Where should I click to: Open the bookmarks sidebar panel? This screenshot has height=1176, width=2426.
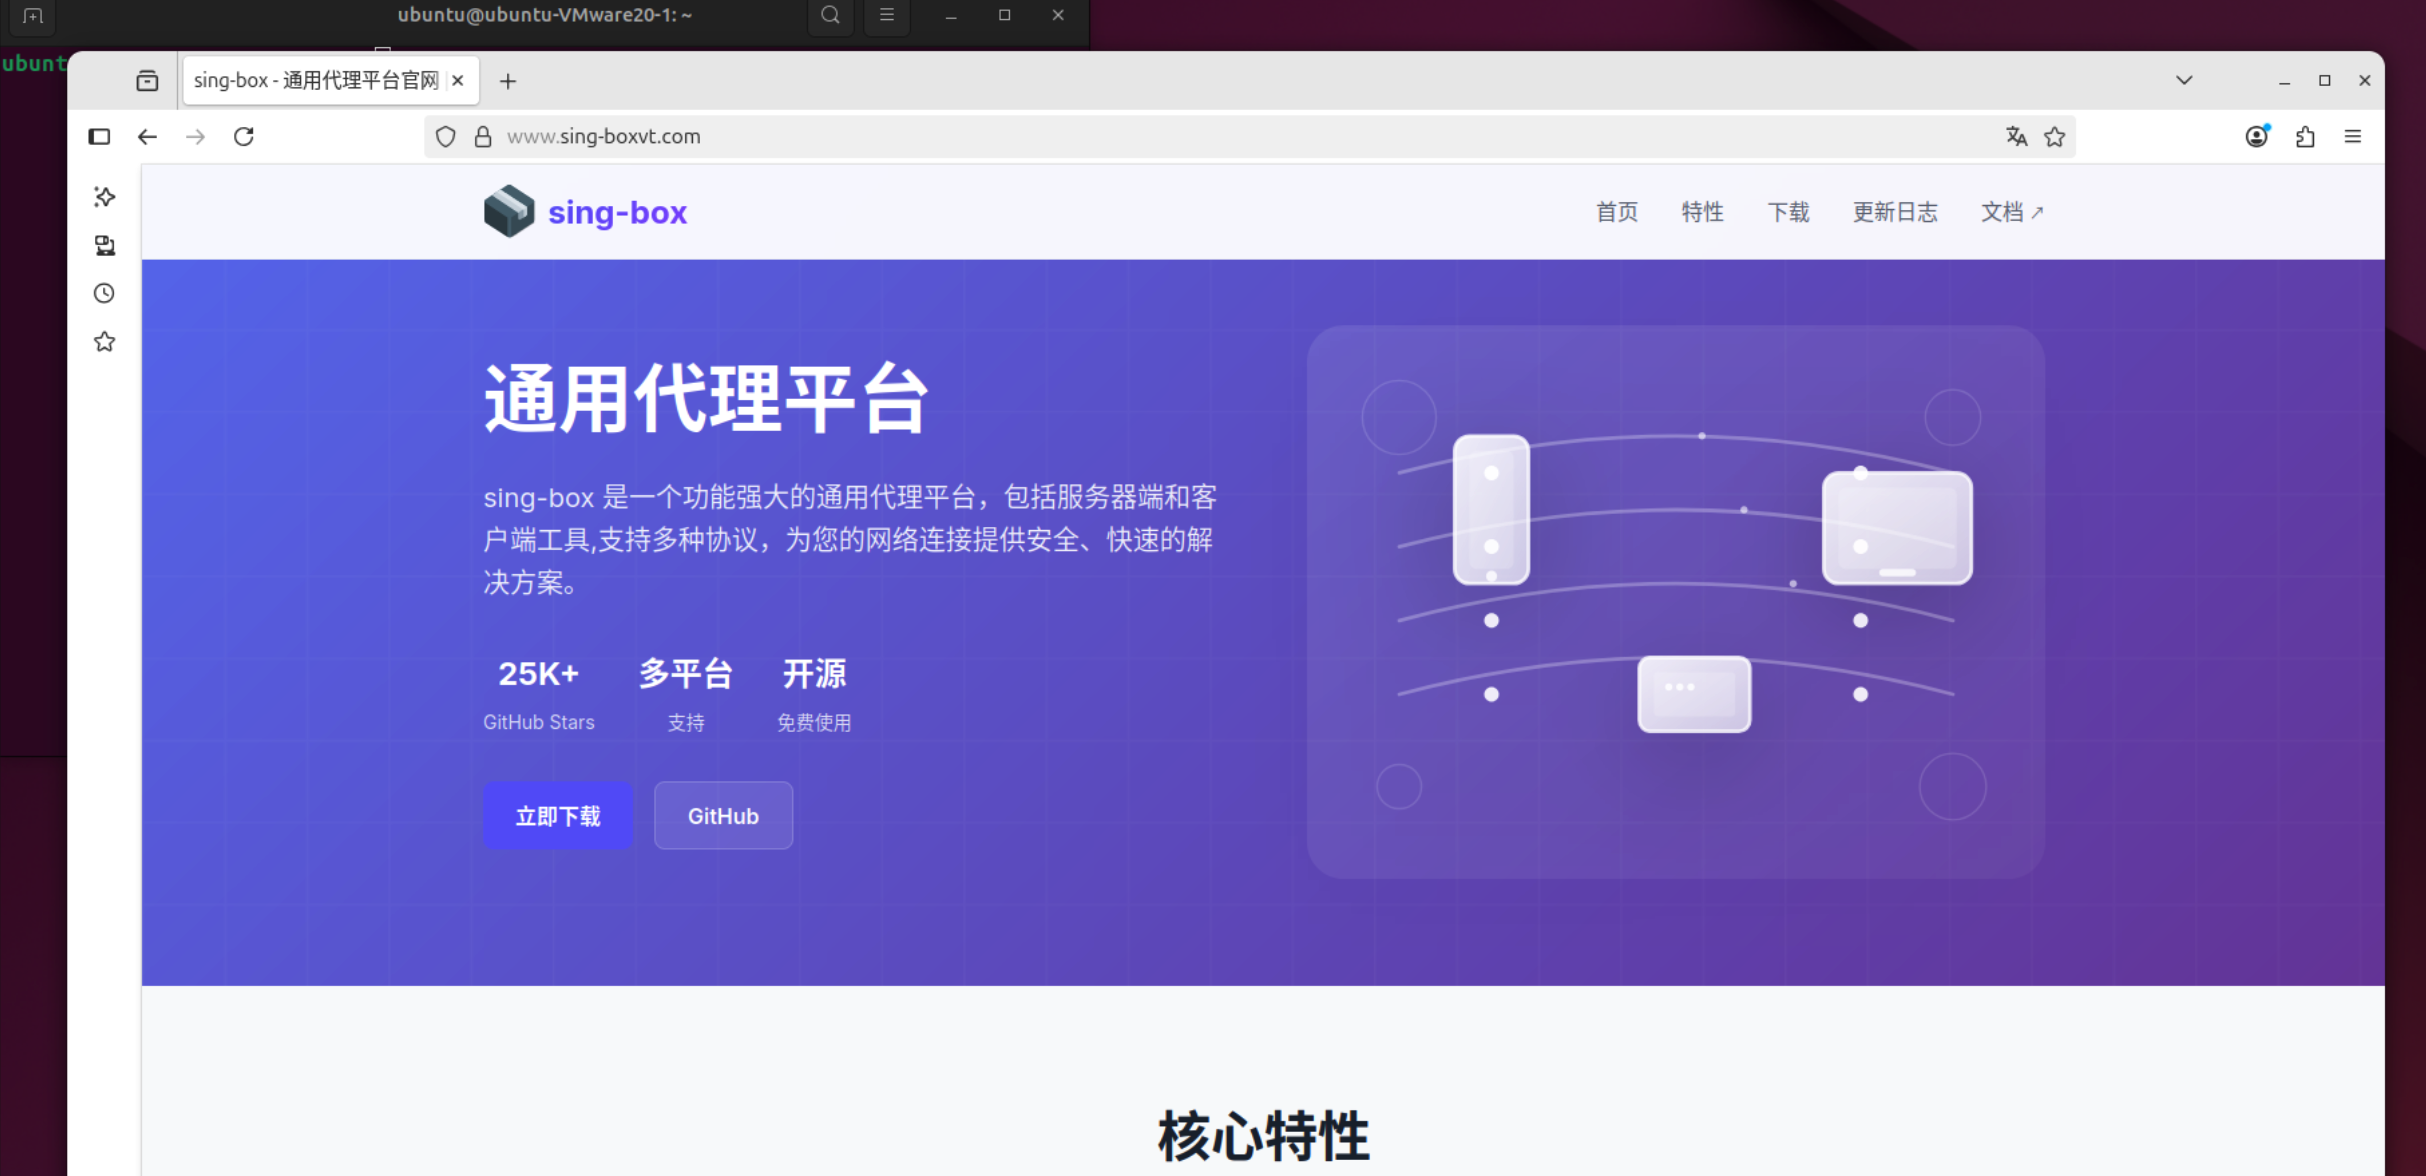104,341
